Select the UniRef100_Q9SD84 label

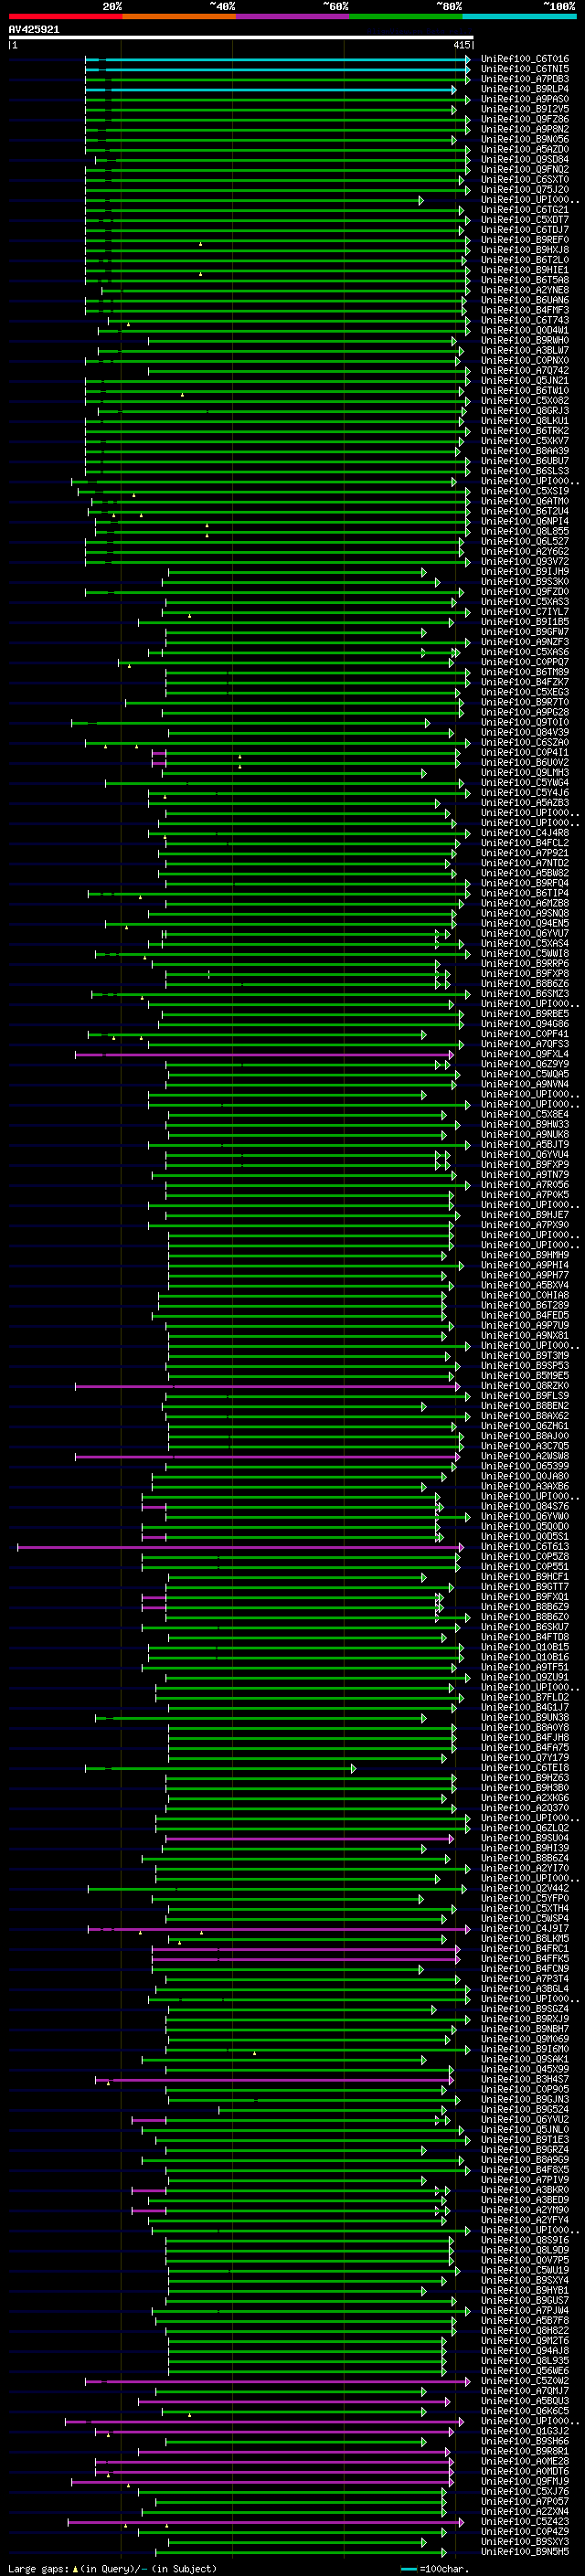coord(525,159)
